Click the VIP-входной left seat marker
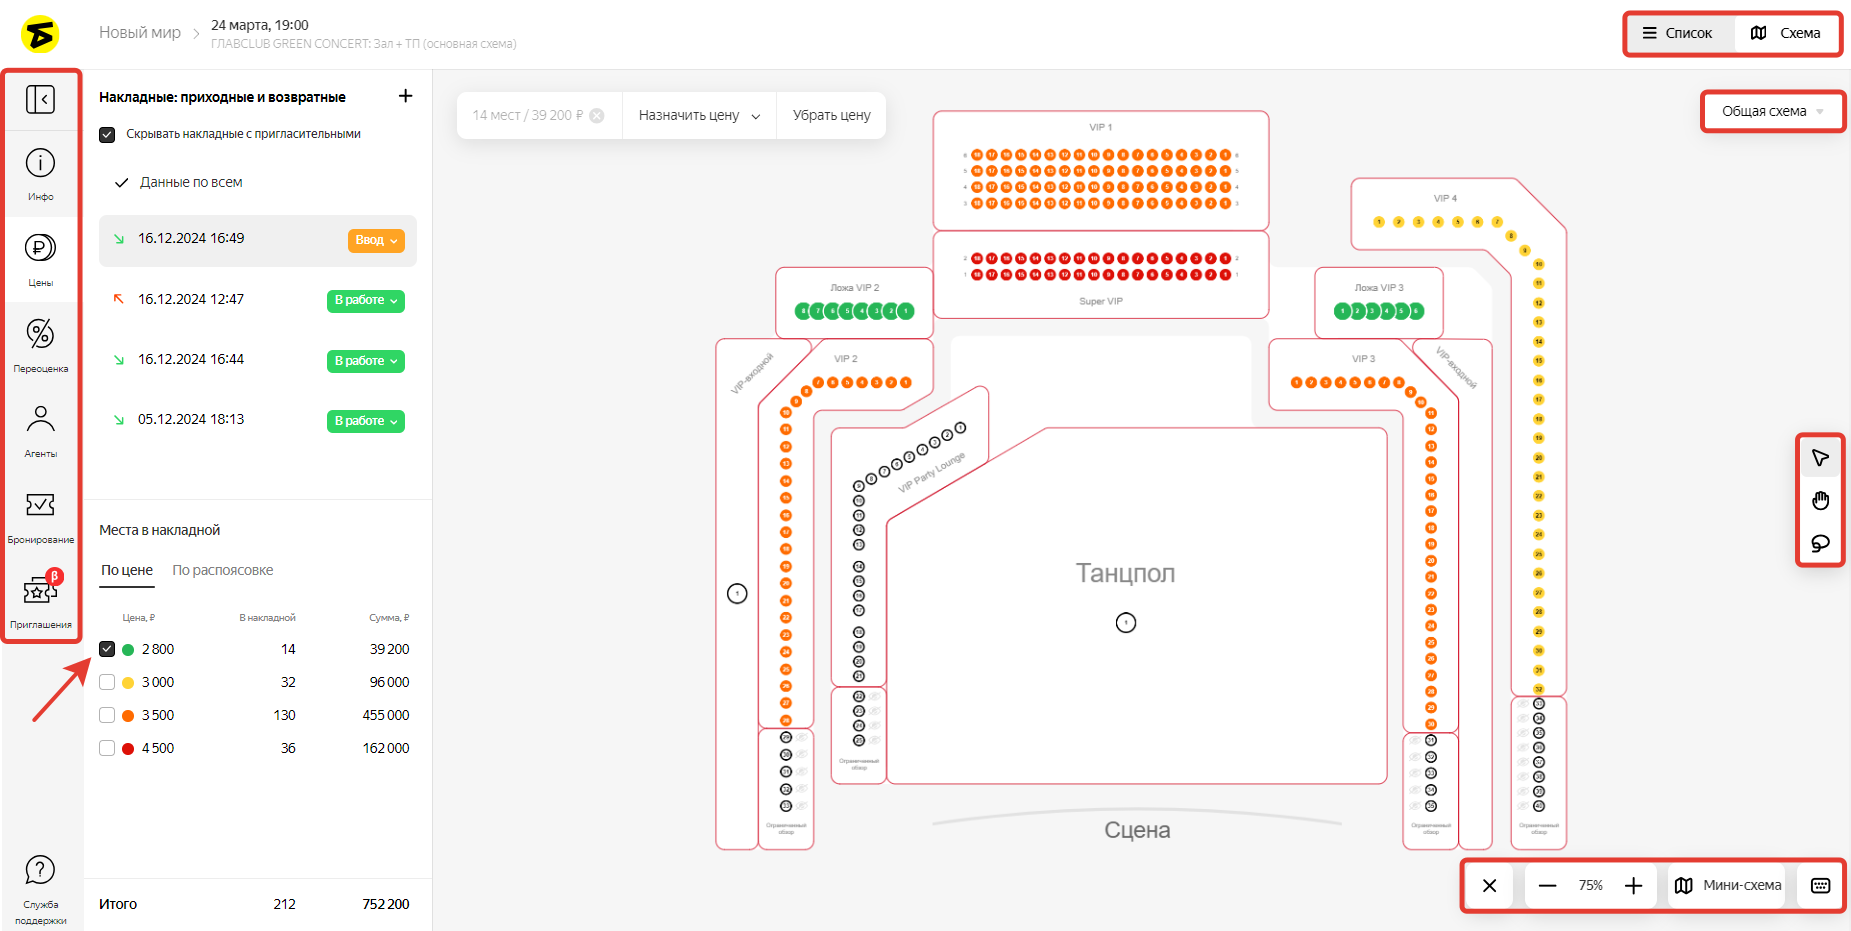This screenshot has width=1851, height=931. point(737,594)
